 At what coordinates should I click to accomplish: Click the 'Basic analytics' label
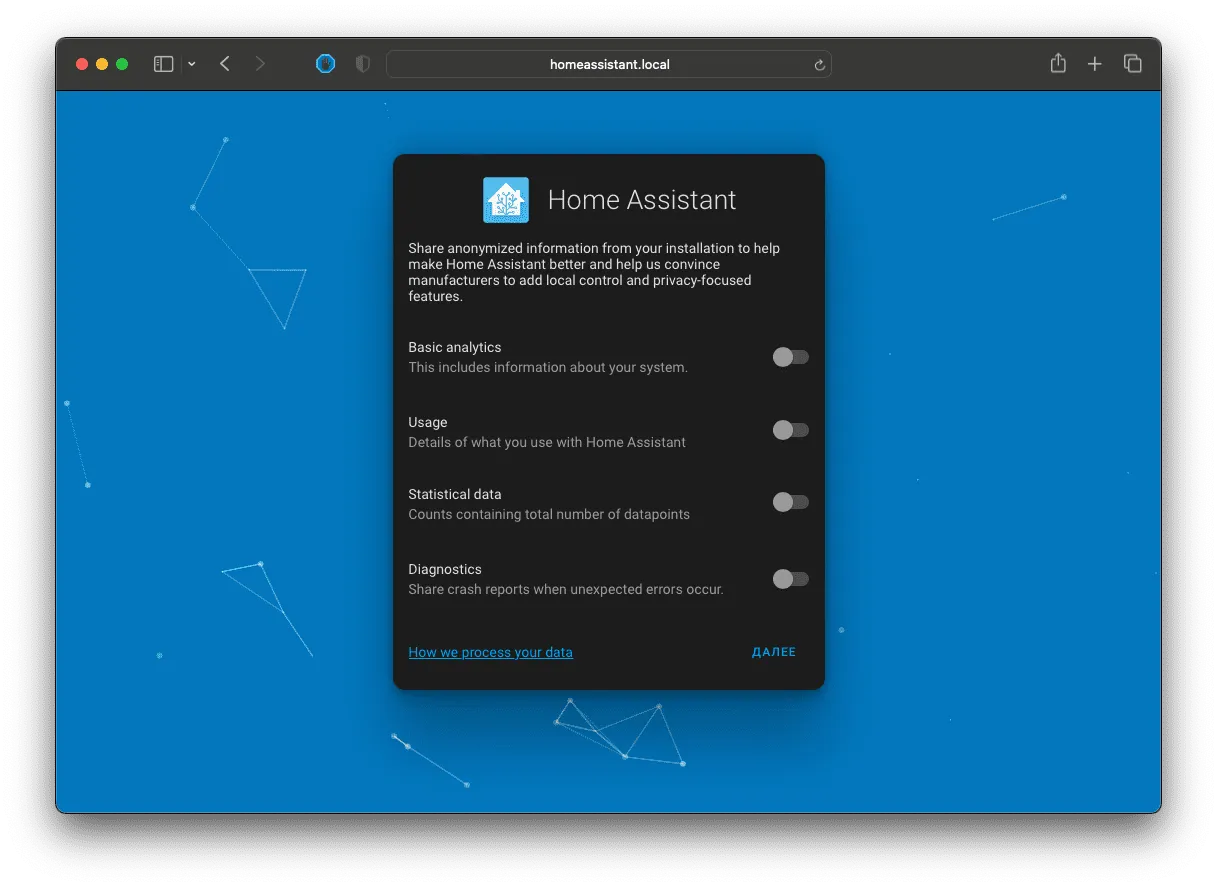click(455, 347)
